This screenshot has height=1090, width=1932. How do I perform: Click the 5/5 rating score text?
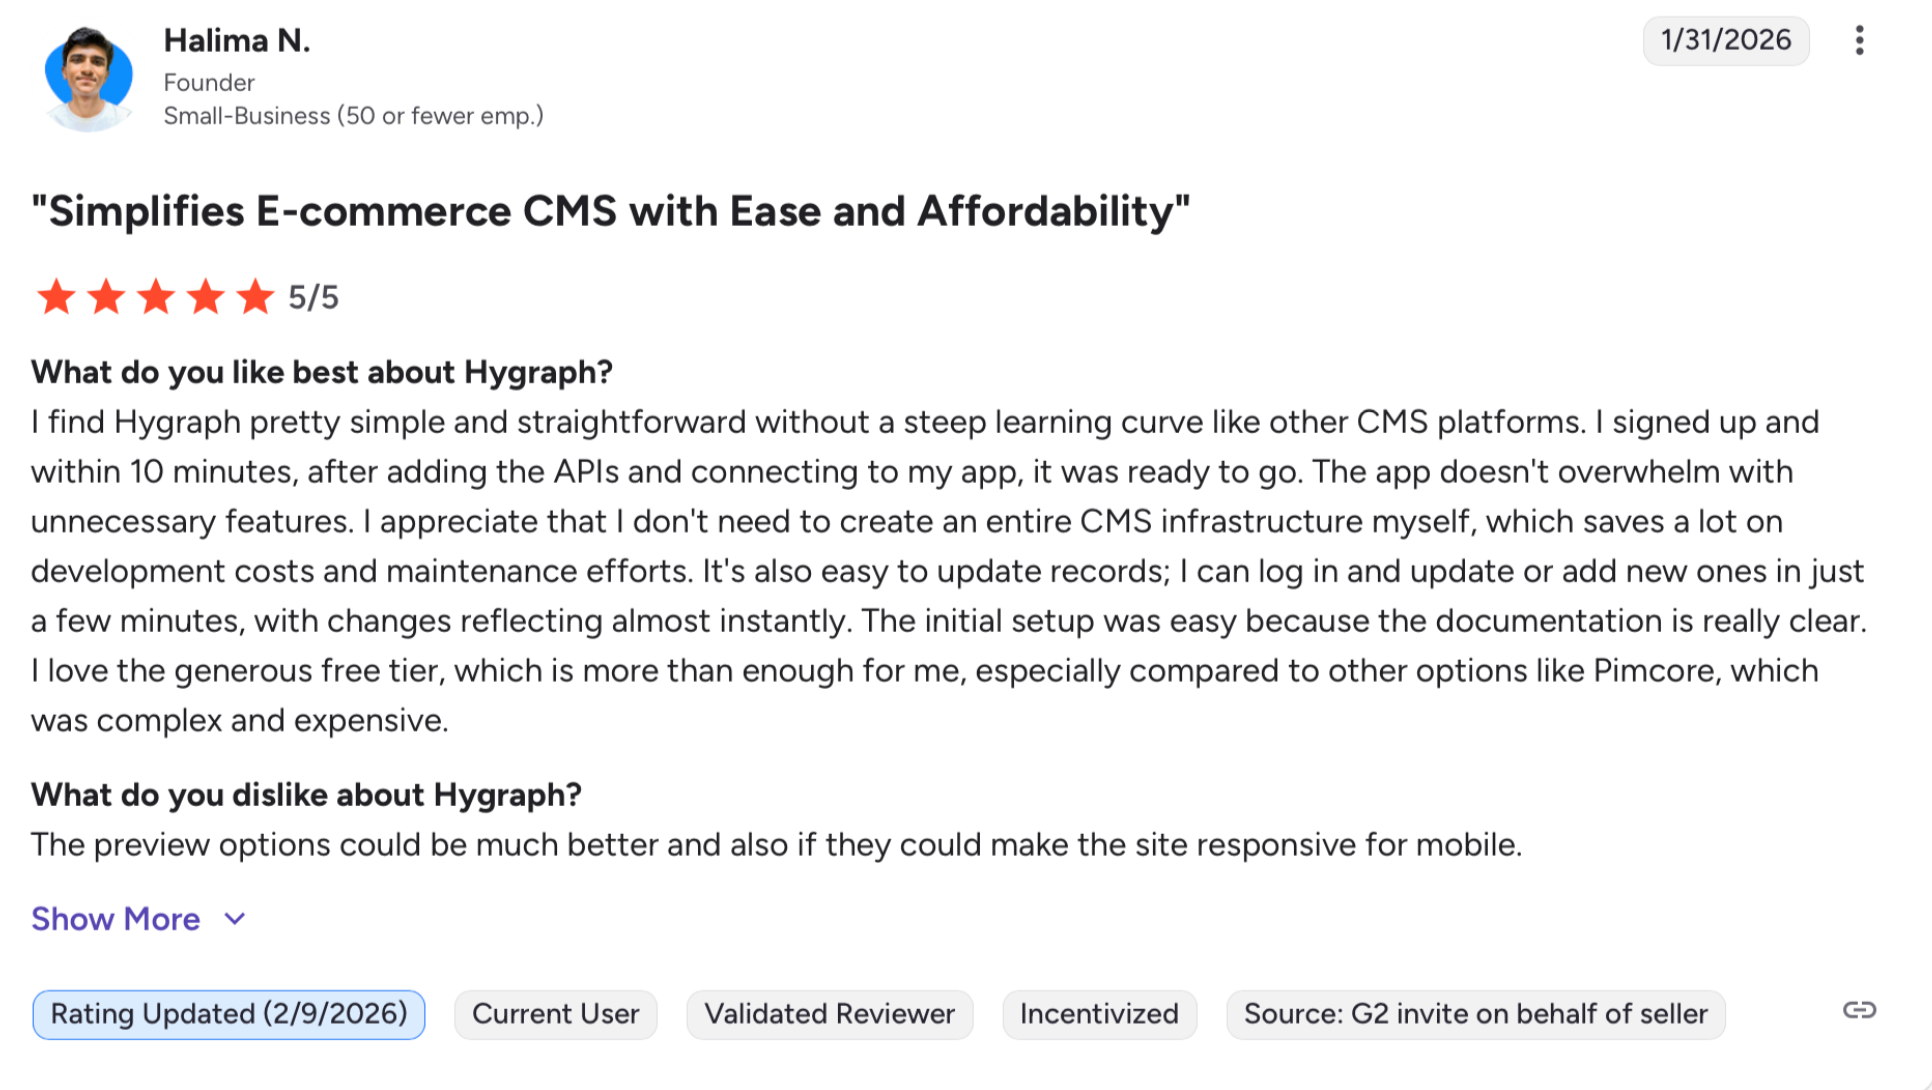click(x=313, y=298)
